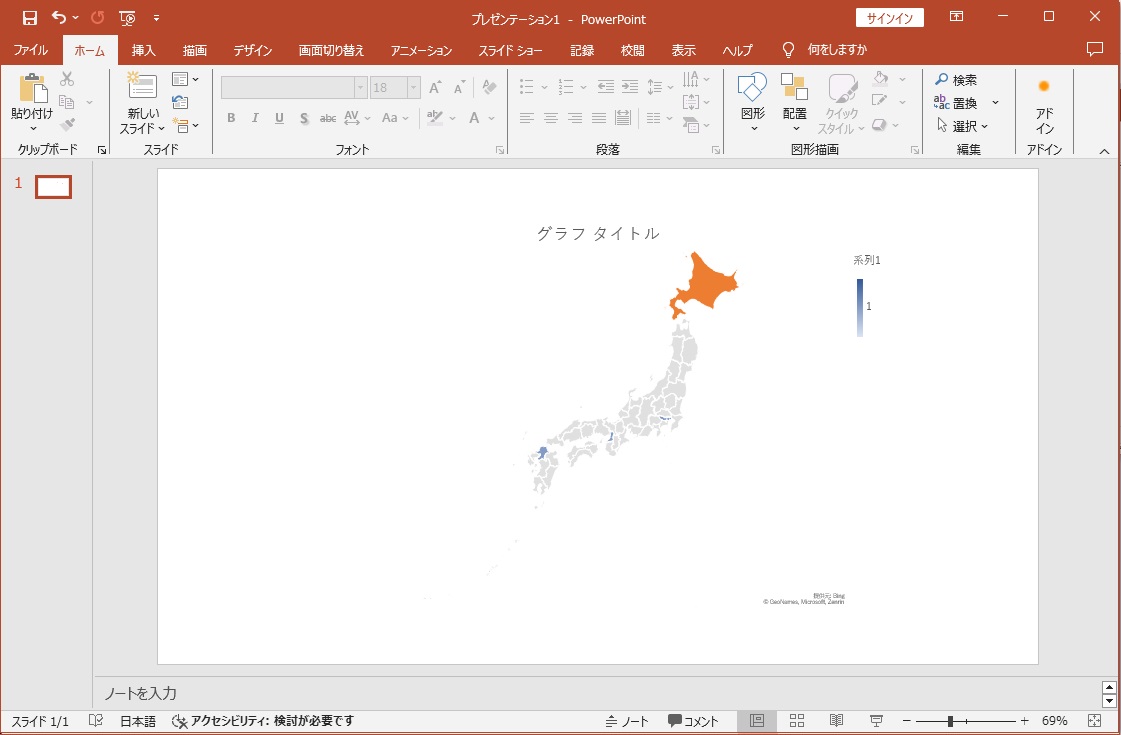The height and width of the screenshot is (735, 1121).
Task: Open the Shapes gallery icon
Action: 752,88
